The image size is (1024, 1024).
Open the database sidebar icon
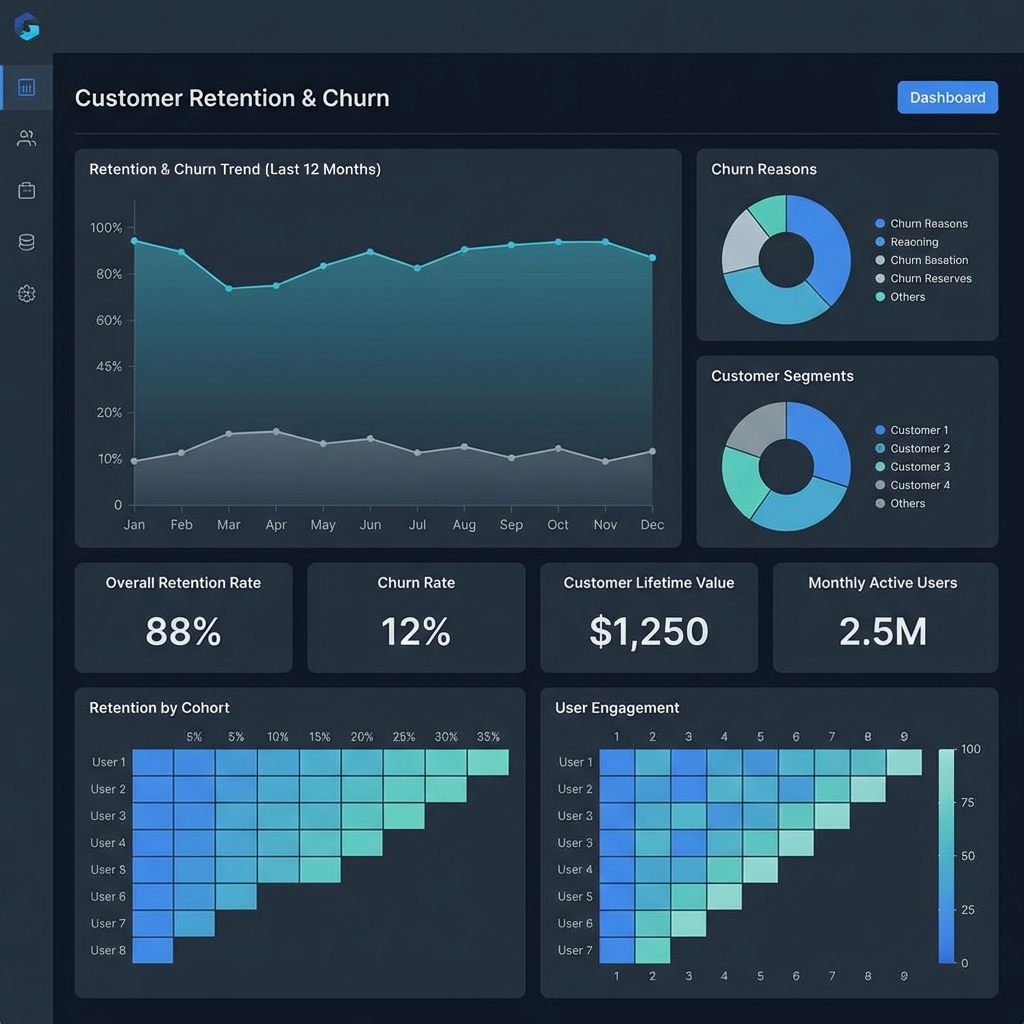click(27, 242)
